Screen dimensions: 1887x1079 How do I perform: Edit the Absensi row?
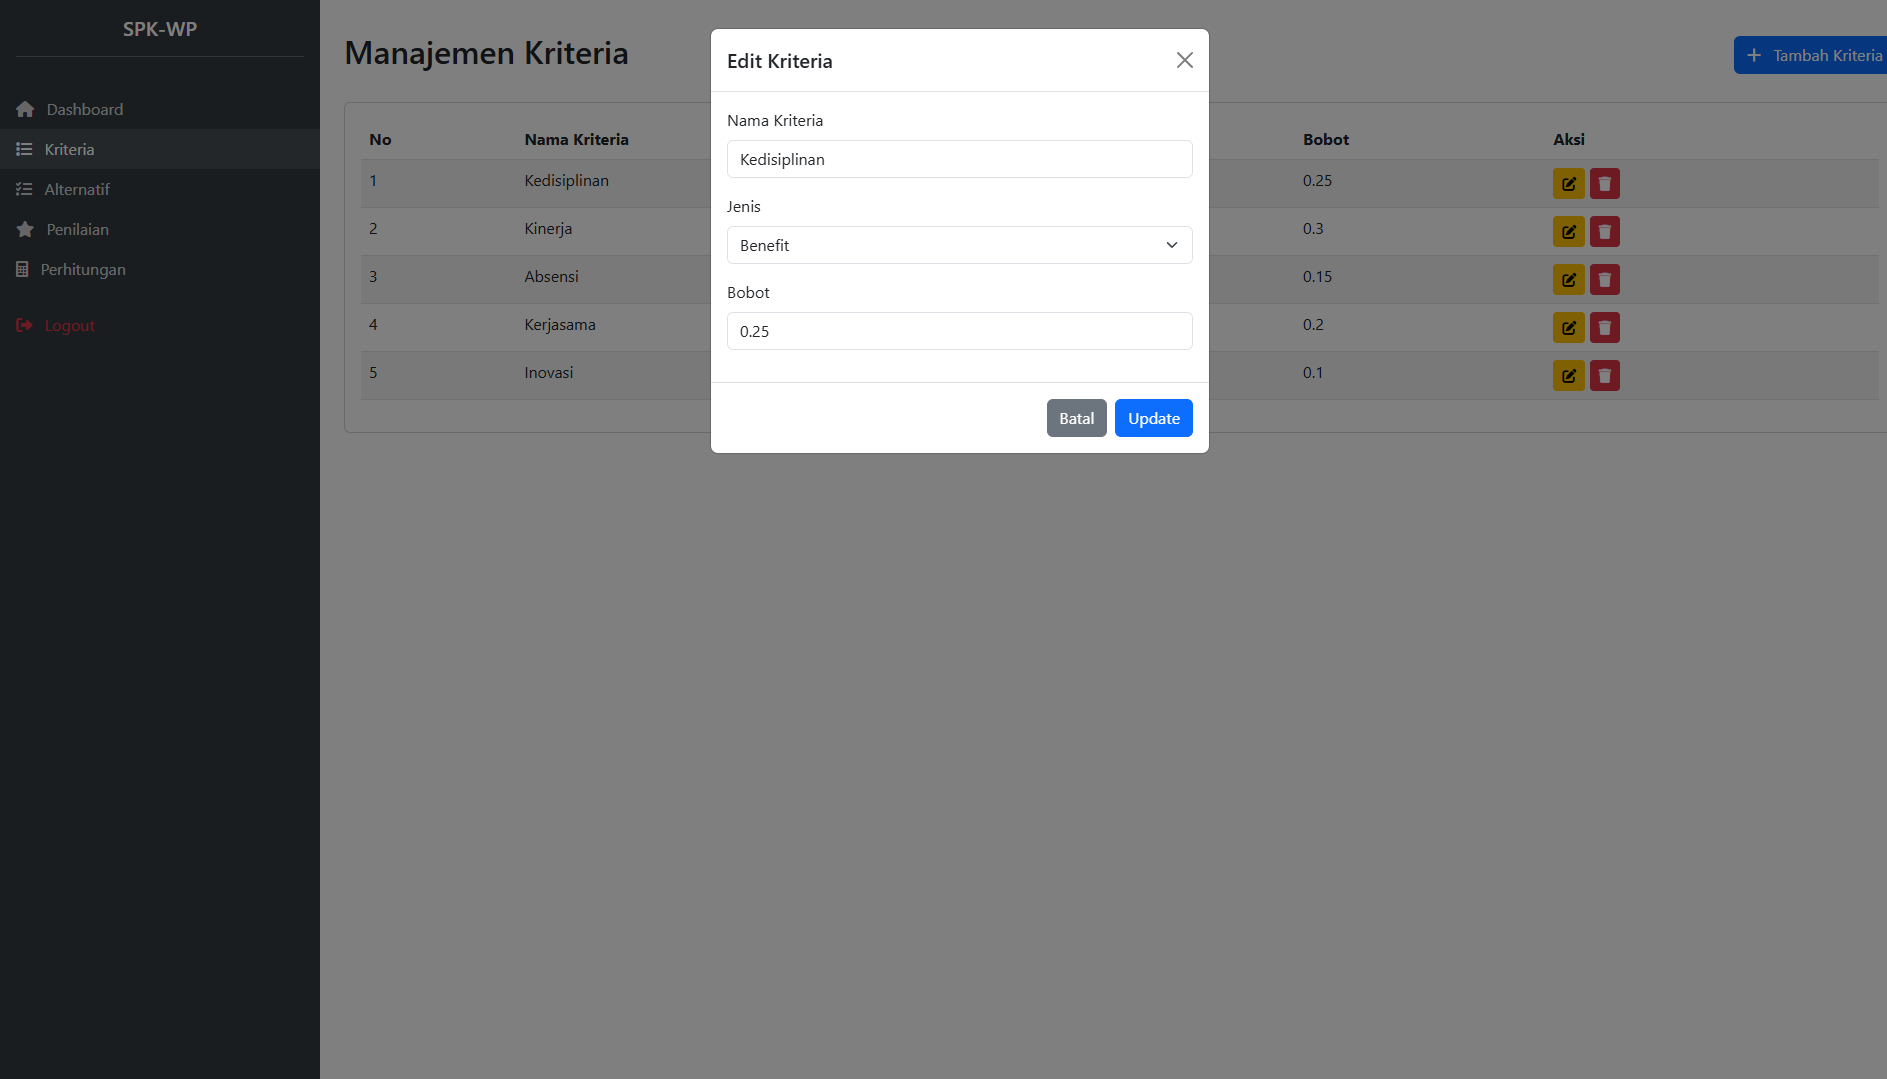tap(1568, 280)
